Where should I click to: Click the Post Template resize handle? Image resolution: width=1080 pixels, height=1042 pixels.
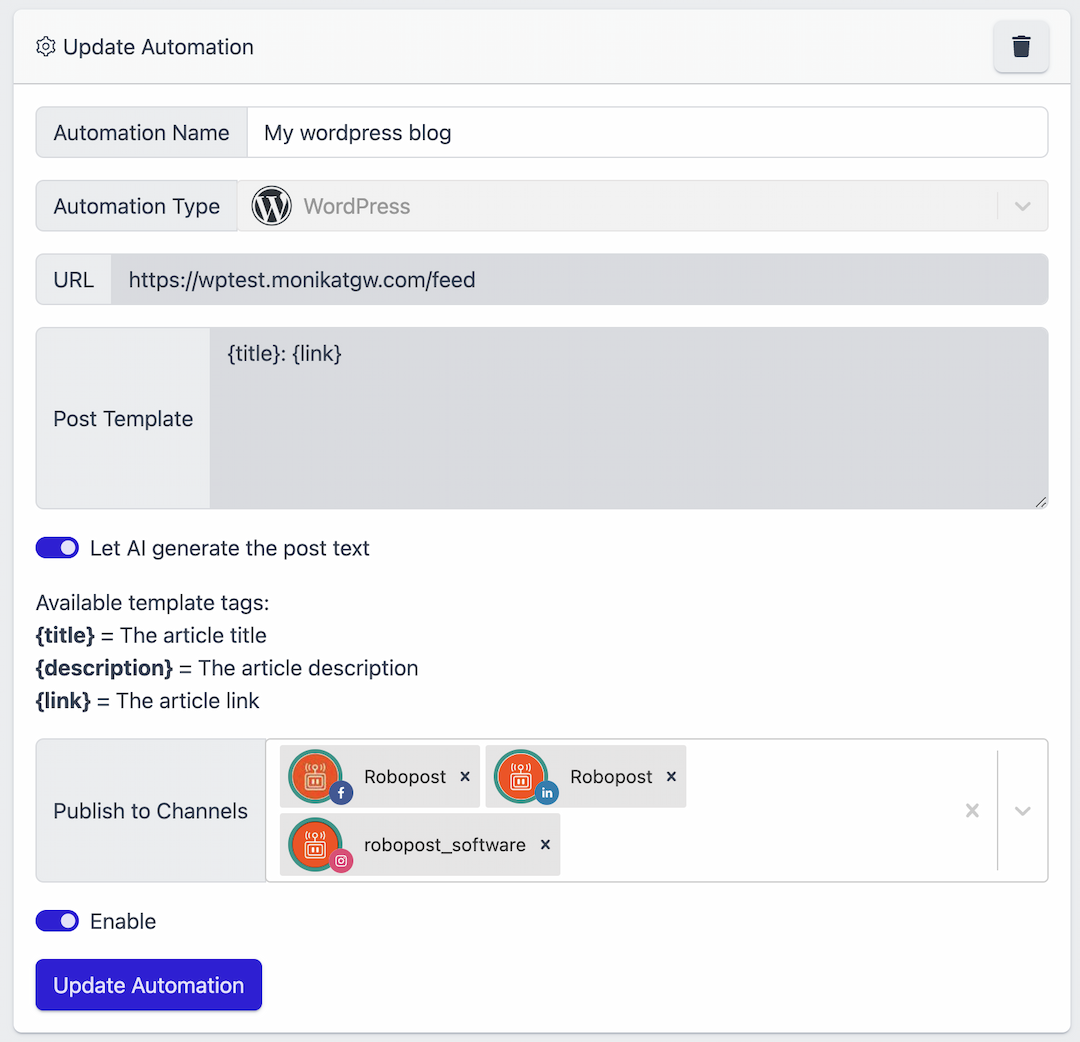pos(1041,502)
